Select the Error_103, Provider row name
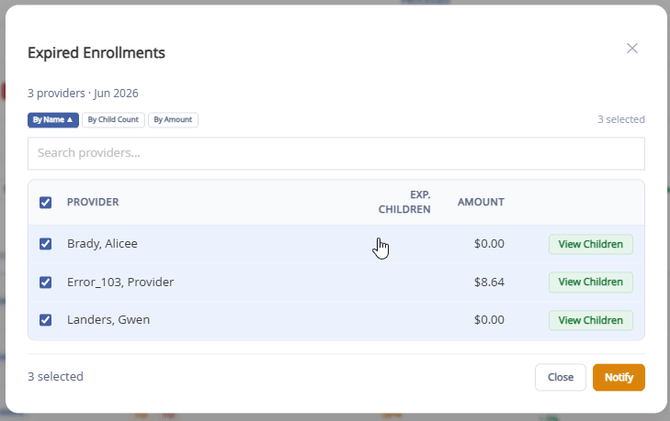Image resolution: width=670 pixels, height=421 pixels. [120, 282]
